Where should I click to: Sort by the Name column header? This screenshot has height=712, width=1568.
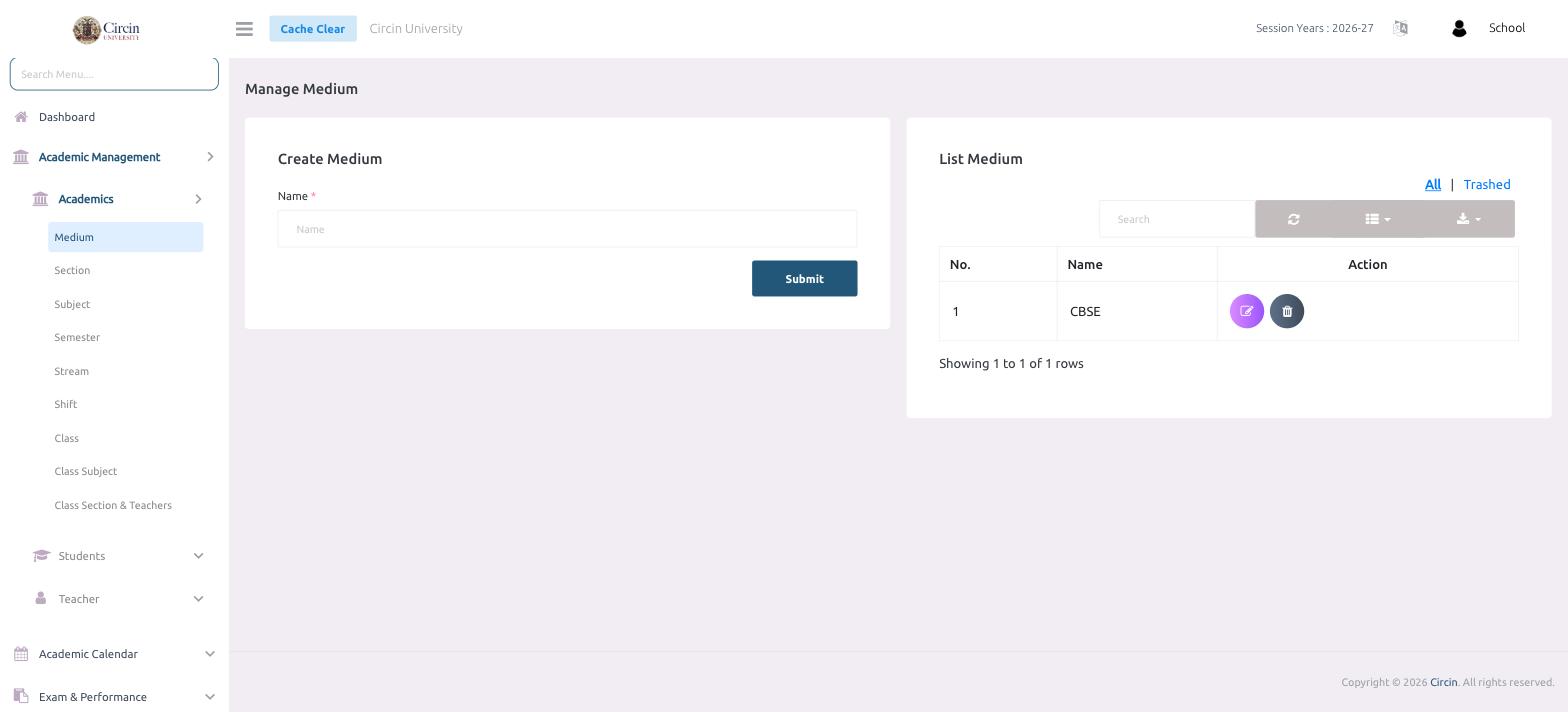pos(1137,264)
